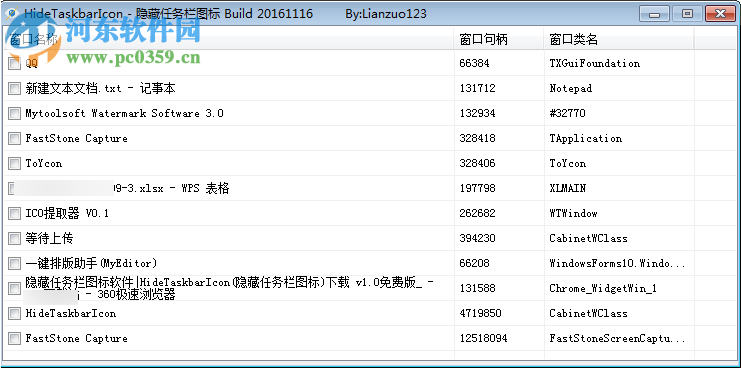Close the HideTaskbarIcon window
Viewport: 741px width, 368px height.
[720, 14]
